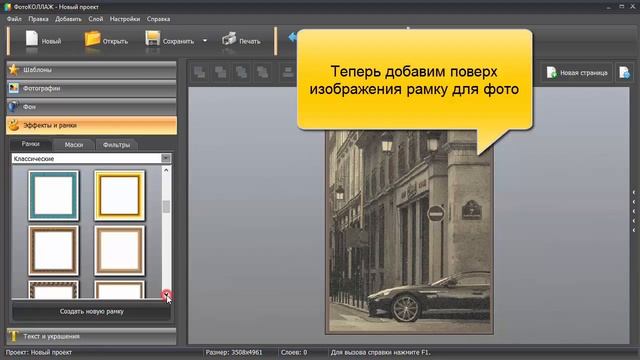Click the Фон paint icon
Image resolution: width=640 pixels, height=360 pixels.
(x=13, y=107)
